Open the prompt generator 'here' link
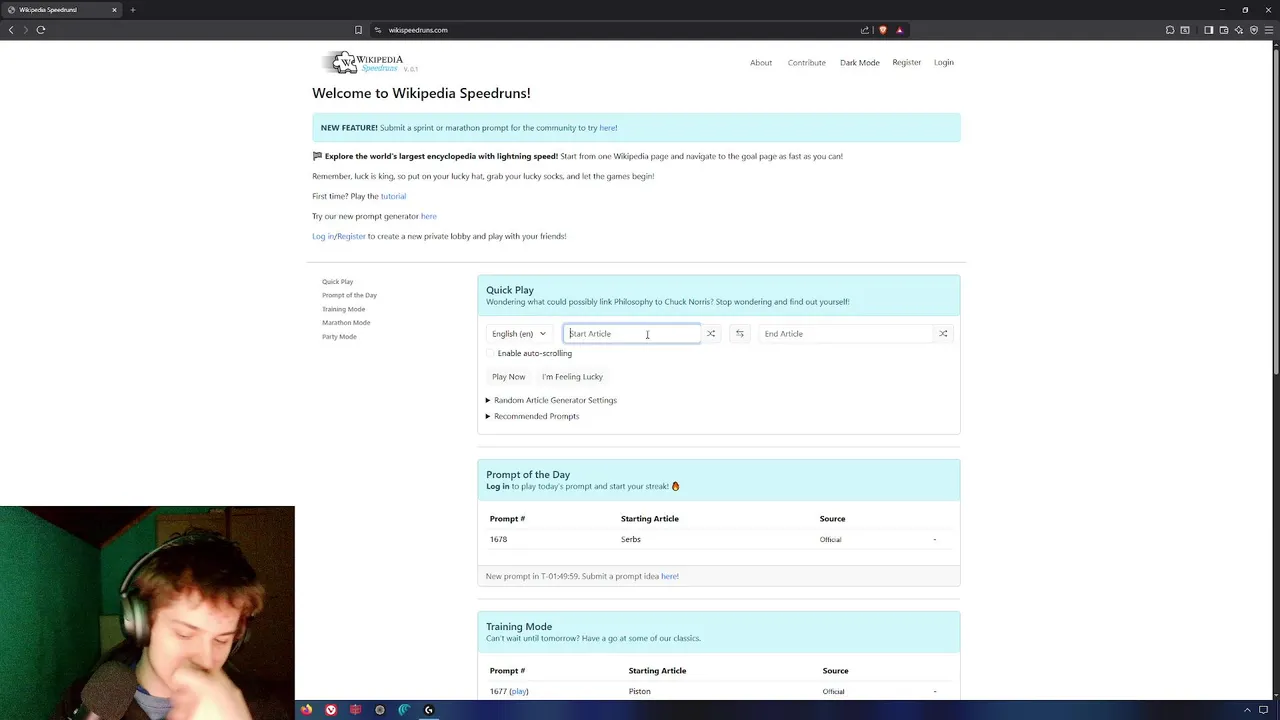 pos(429,216)
